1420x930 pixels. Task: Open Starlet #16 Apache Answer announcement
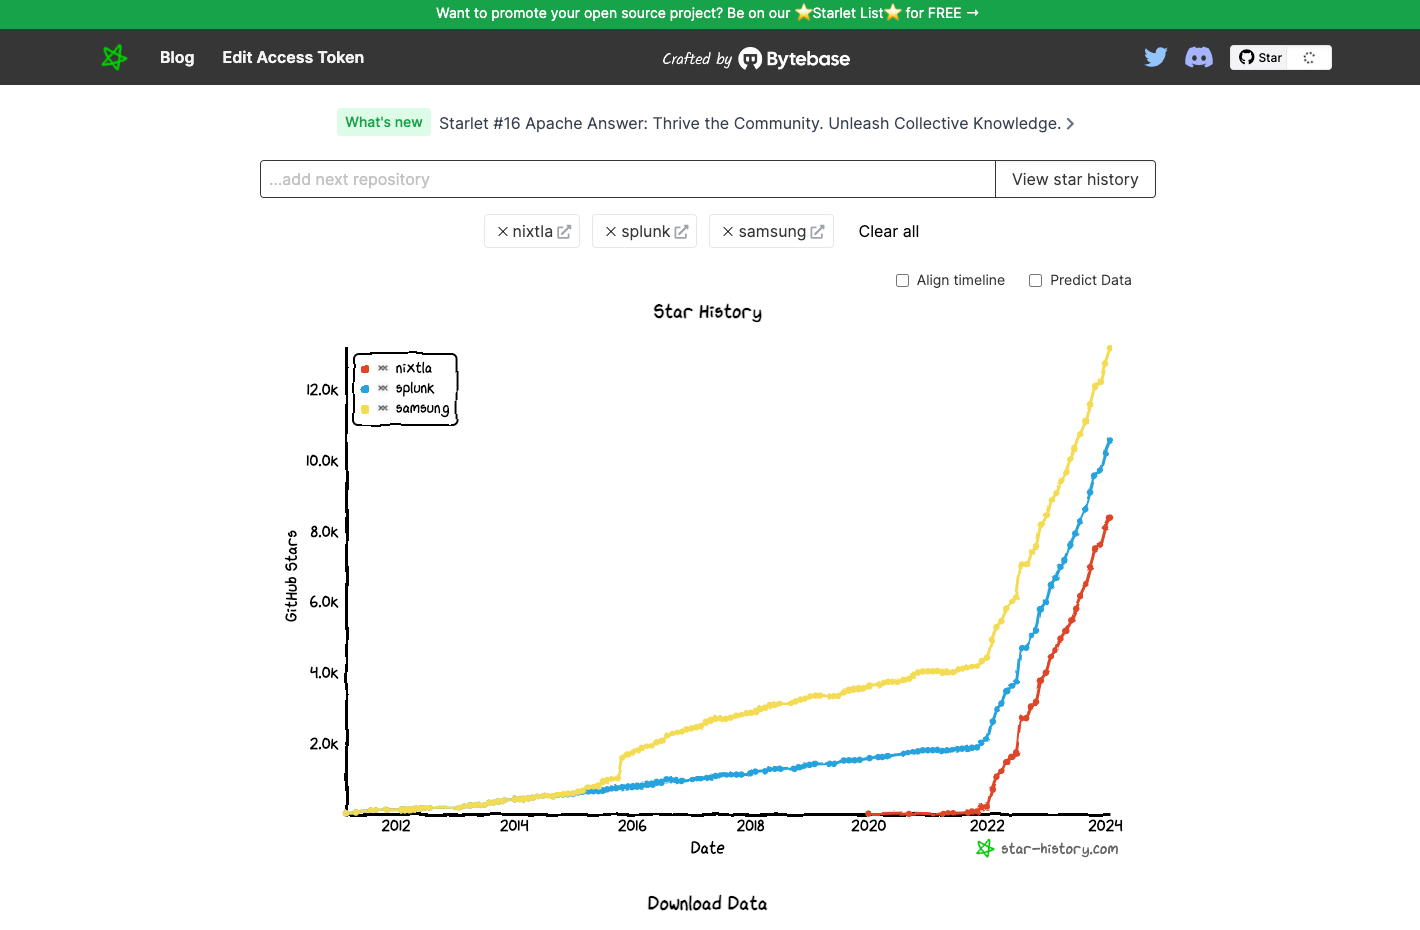tap(750, 123)
